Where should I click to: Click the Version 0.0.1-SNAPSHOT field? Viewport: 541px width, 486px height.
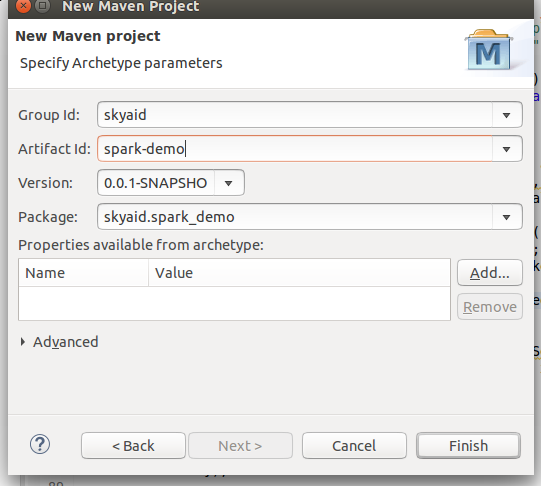[x=156, y=183]
